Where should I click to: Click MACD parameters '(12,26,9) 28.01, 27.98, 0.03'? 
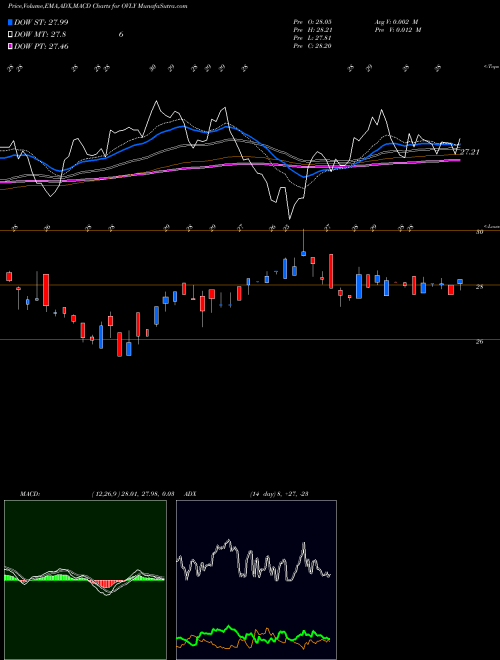[133, 494]
